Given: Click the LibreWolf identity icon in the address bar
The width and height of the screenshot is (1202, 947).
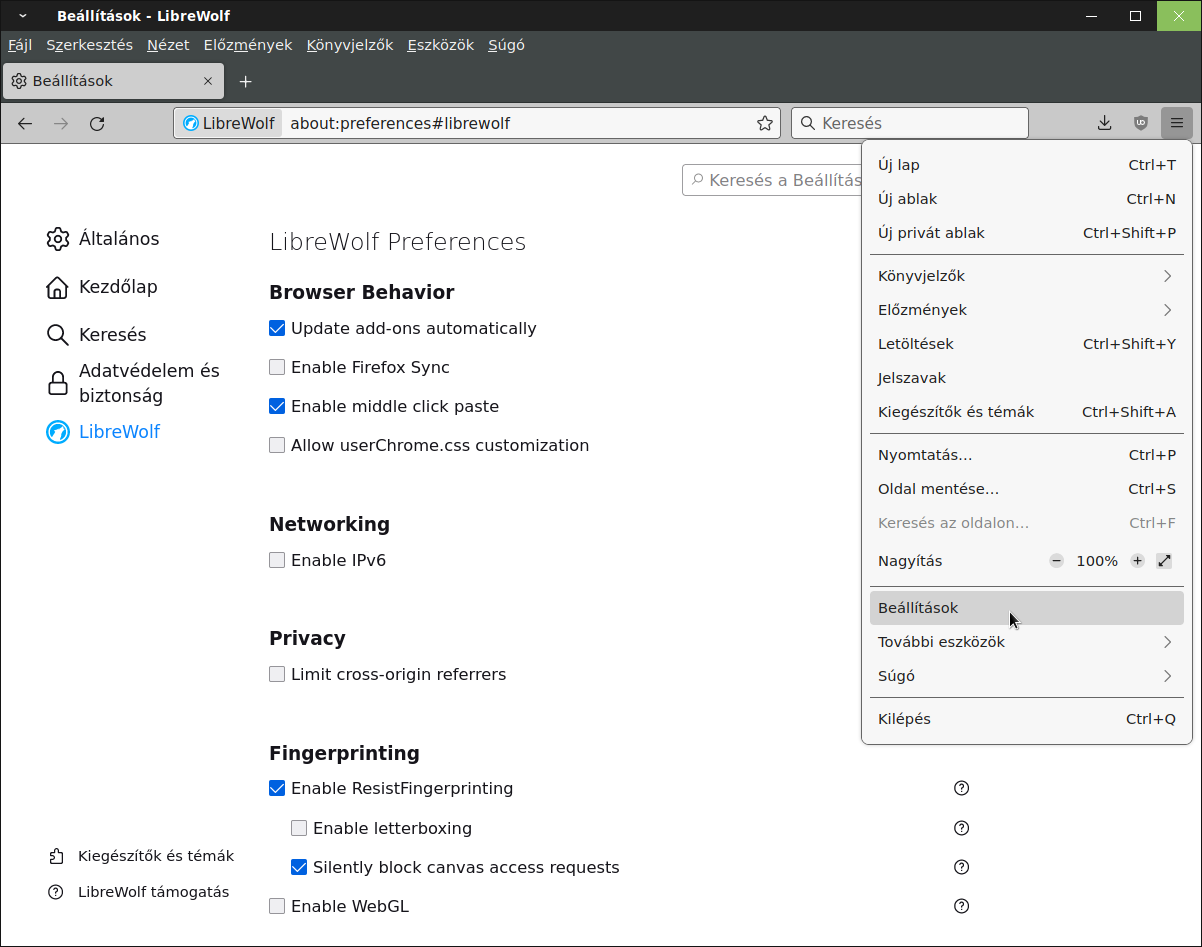Looking at the screenshot, I should click(x=229, y=123).
